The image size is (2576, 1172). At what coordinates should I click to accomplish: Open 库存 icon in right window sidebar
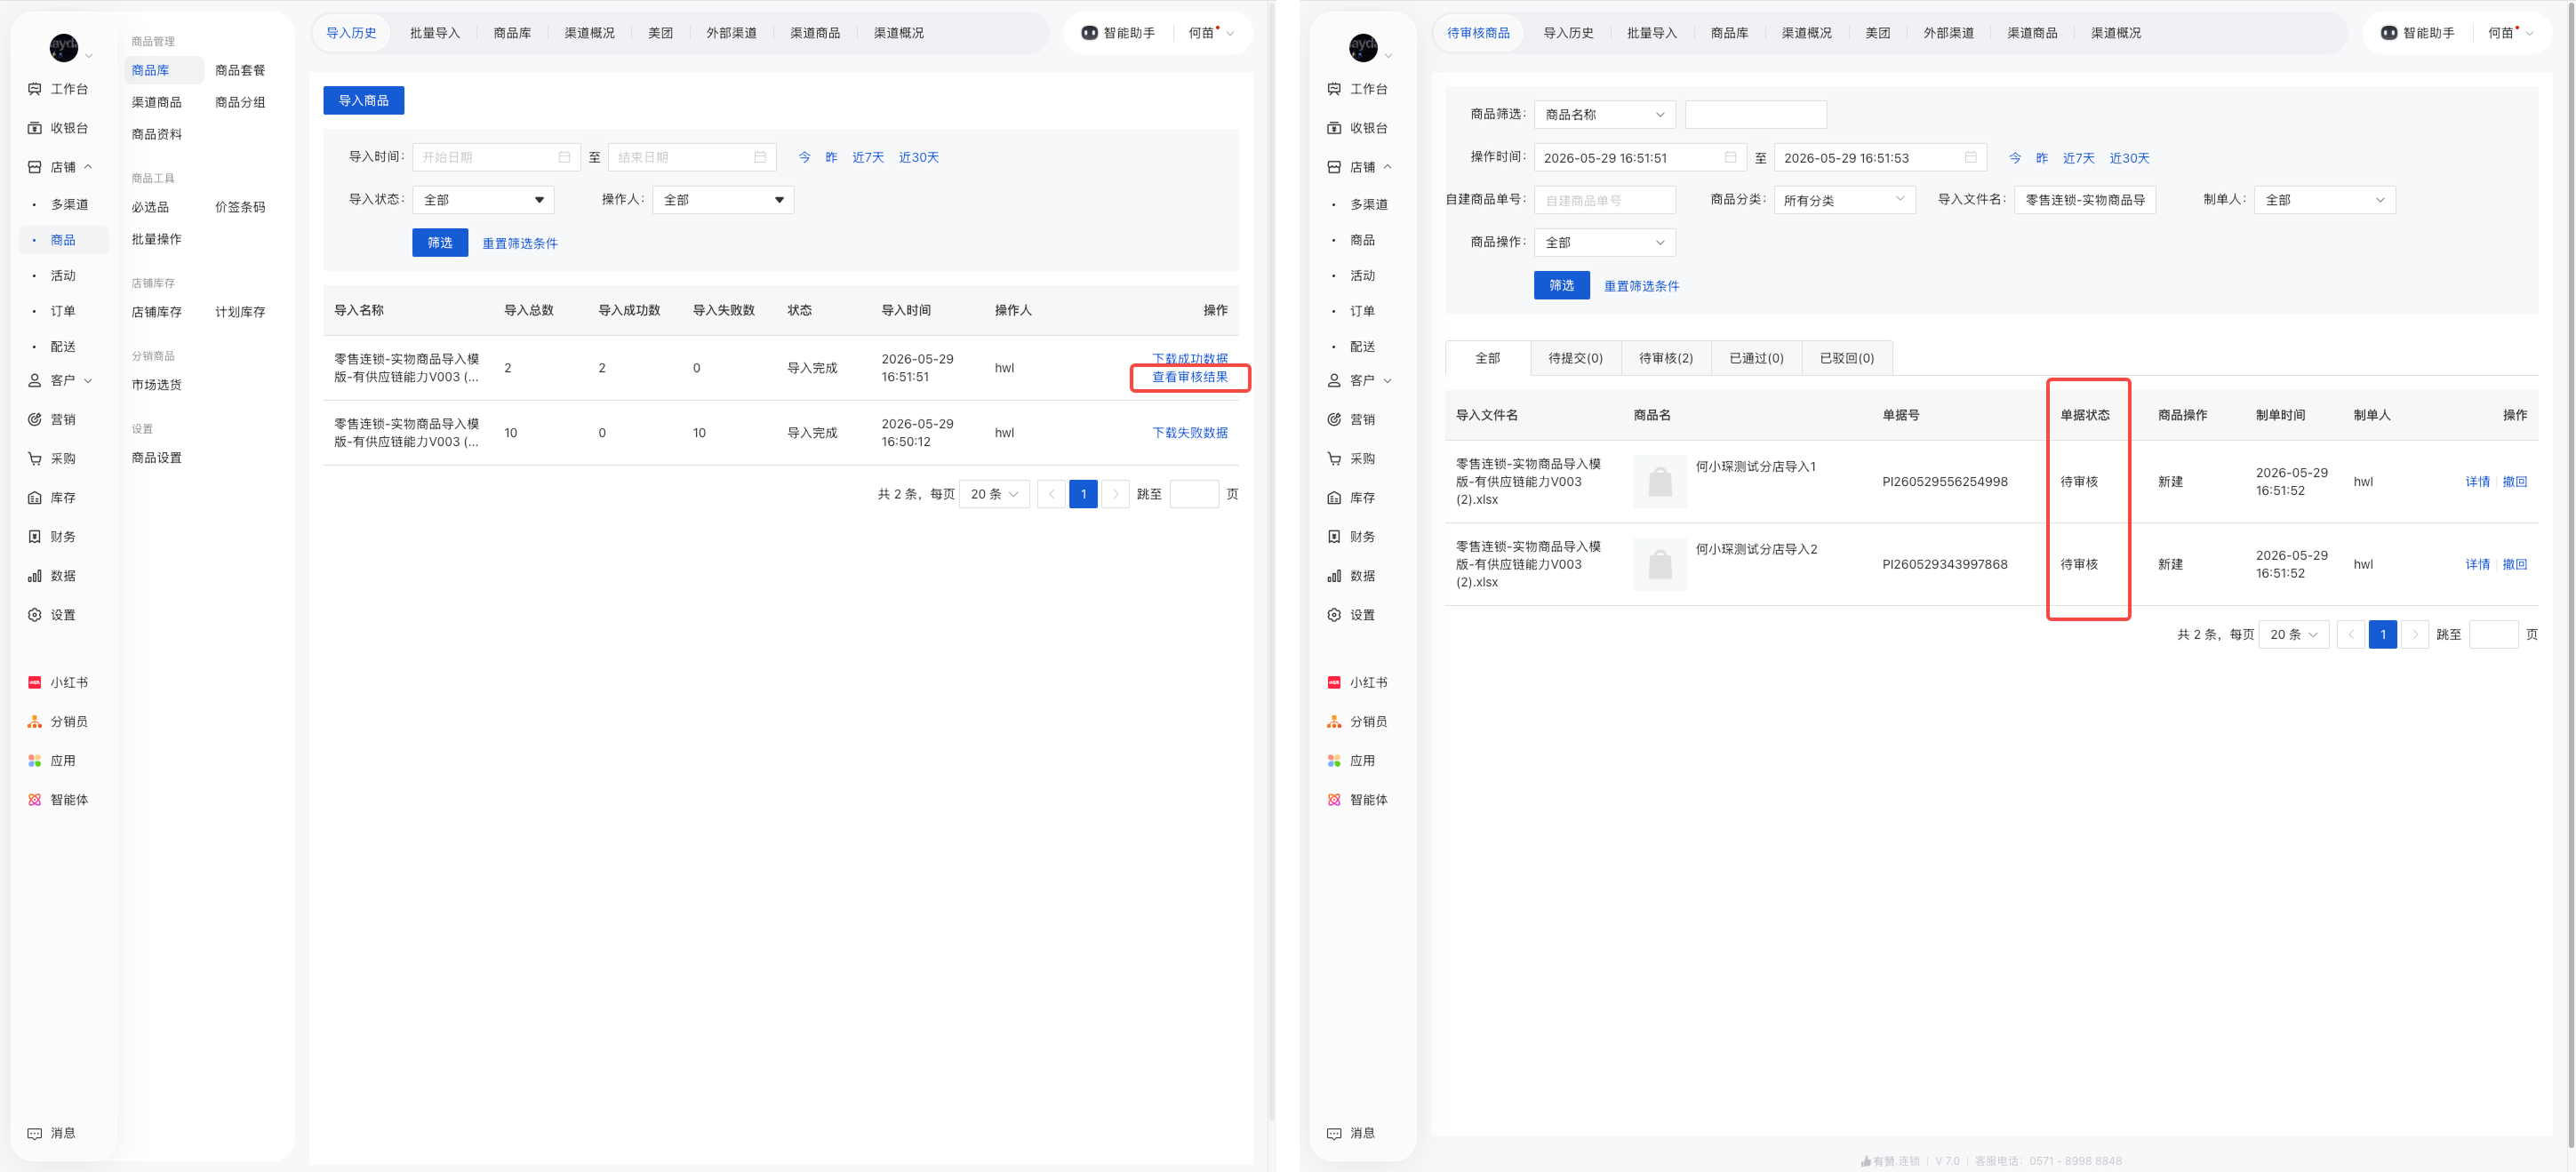point(1333,497)
